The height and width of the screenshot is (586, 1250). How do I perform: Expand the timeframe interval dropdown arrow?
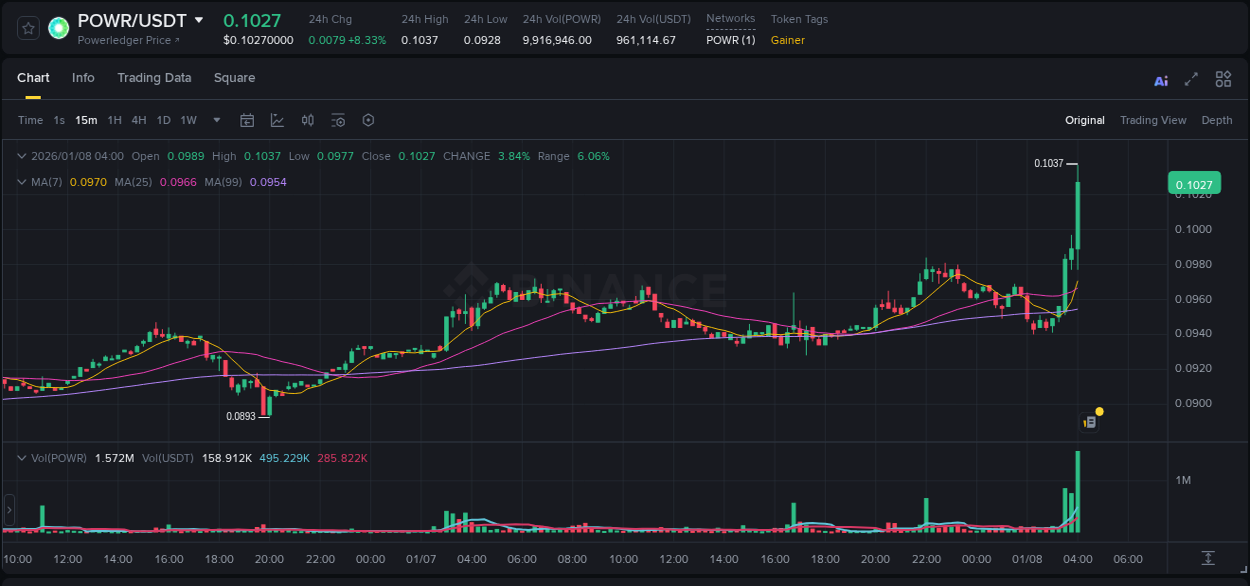pyautogui.click(x=215, y=120)
